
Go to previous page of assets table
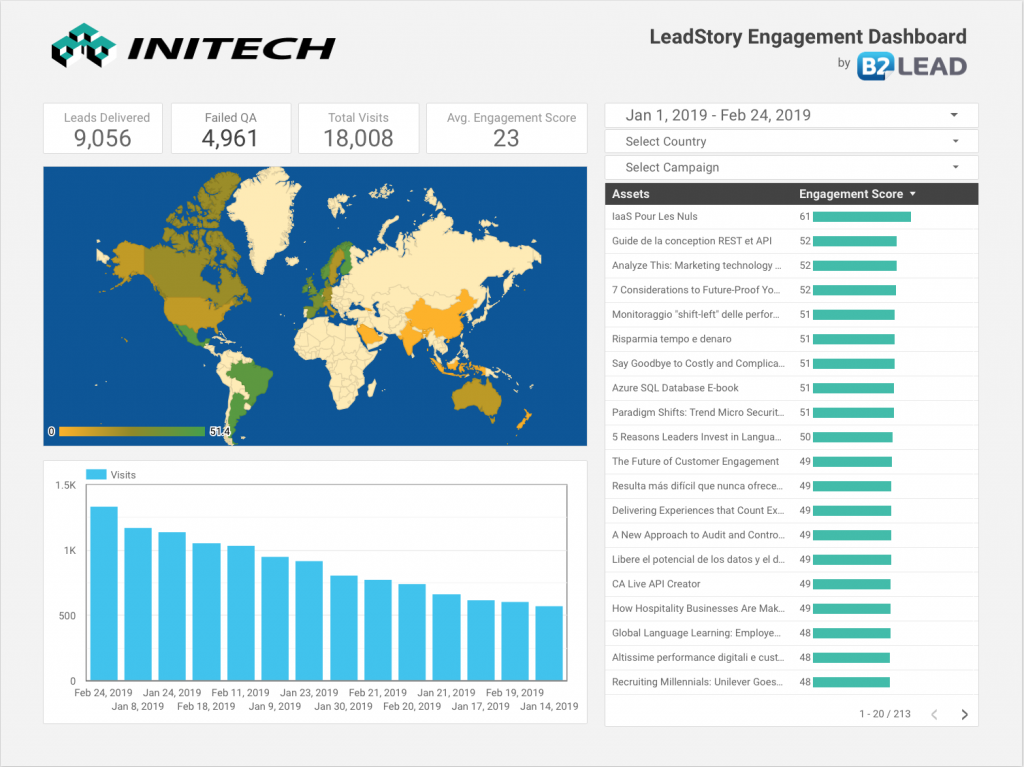click(x=935, y=714)
